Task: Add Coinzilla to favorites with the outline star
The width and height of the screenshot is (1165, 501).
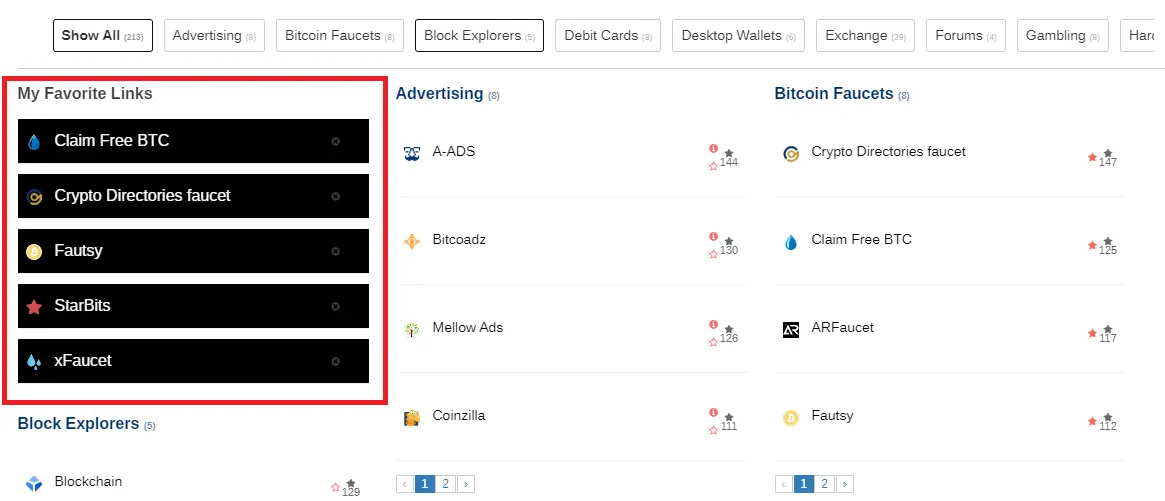Action: pyautogui.click(x=713, y=430)
